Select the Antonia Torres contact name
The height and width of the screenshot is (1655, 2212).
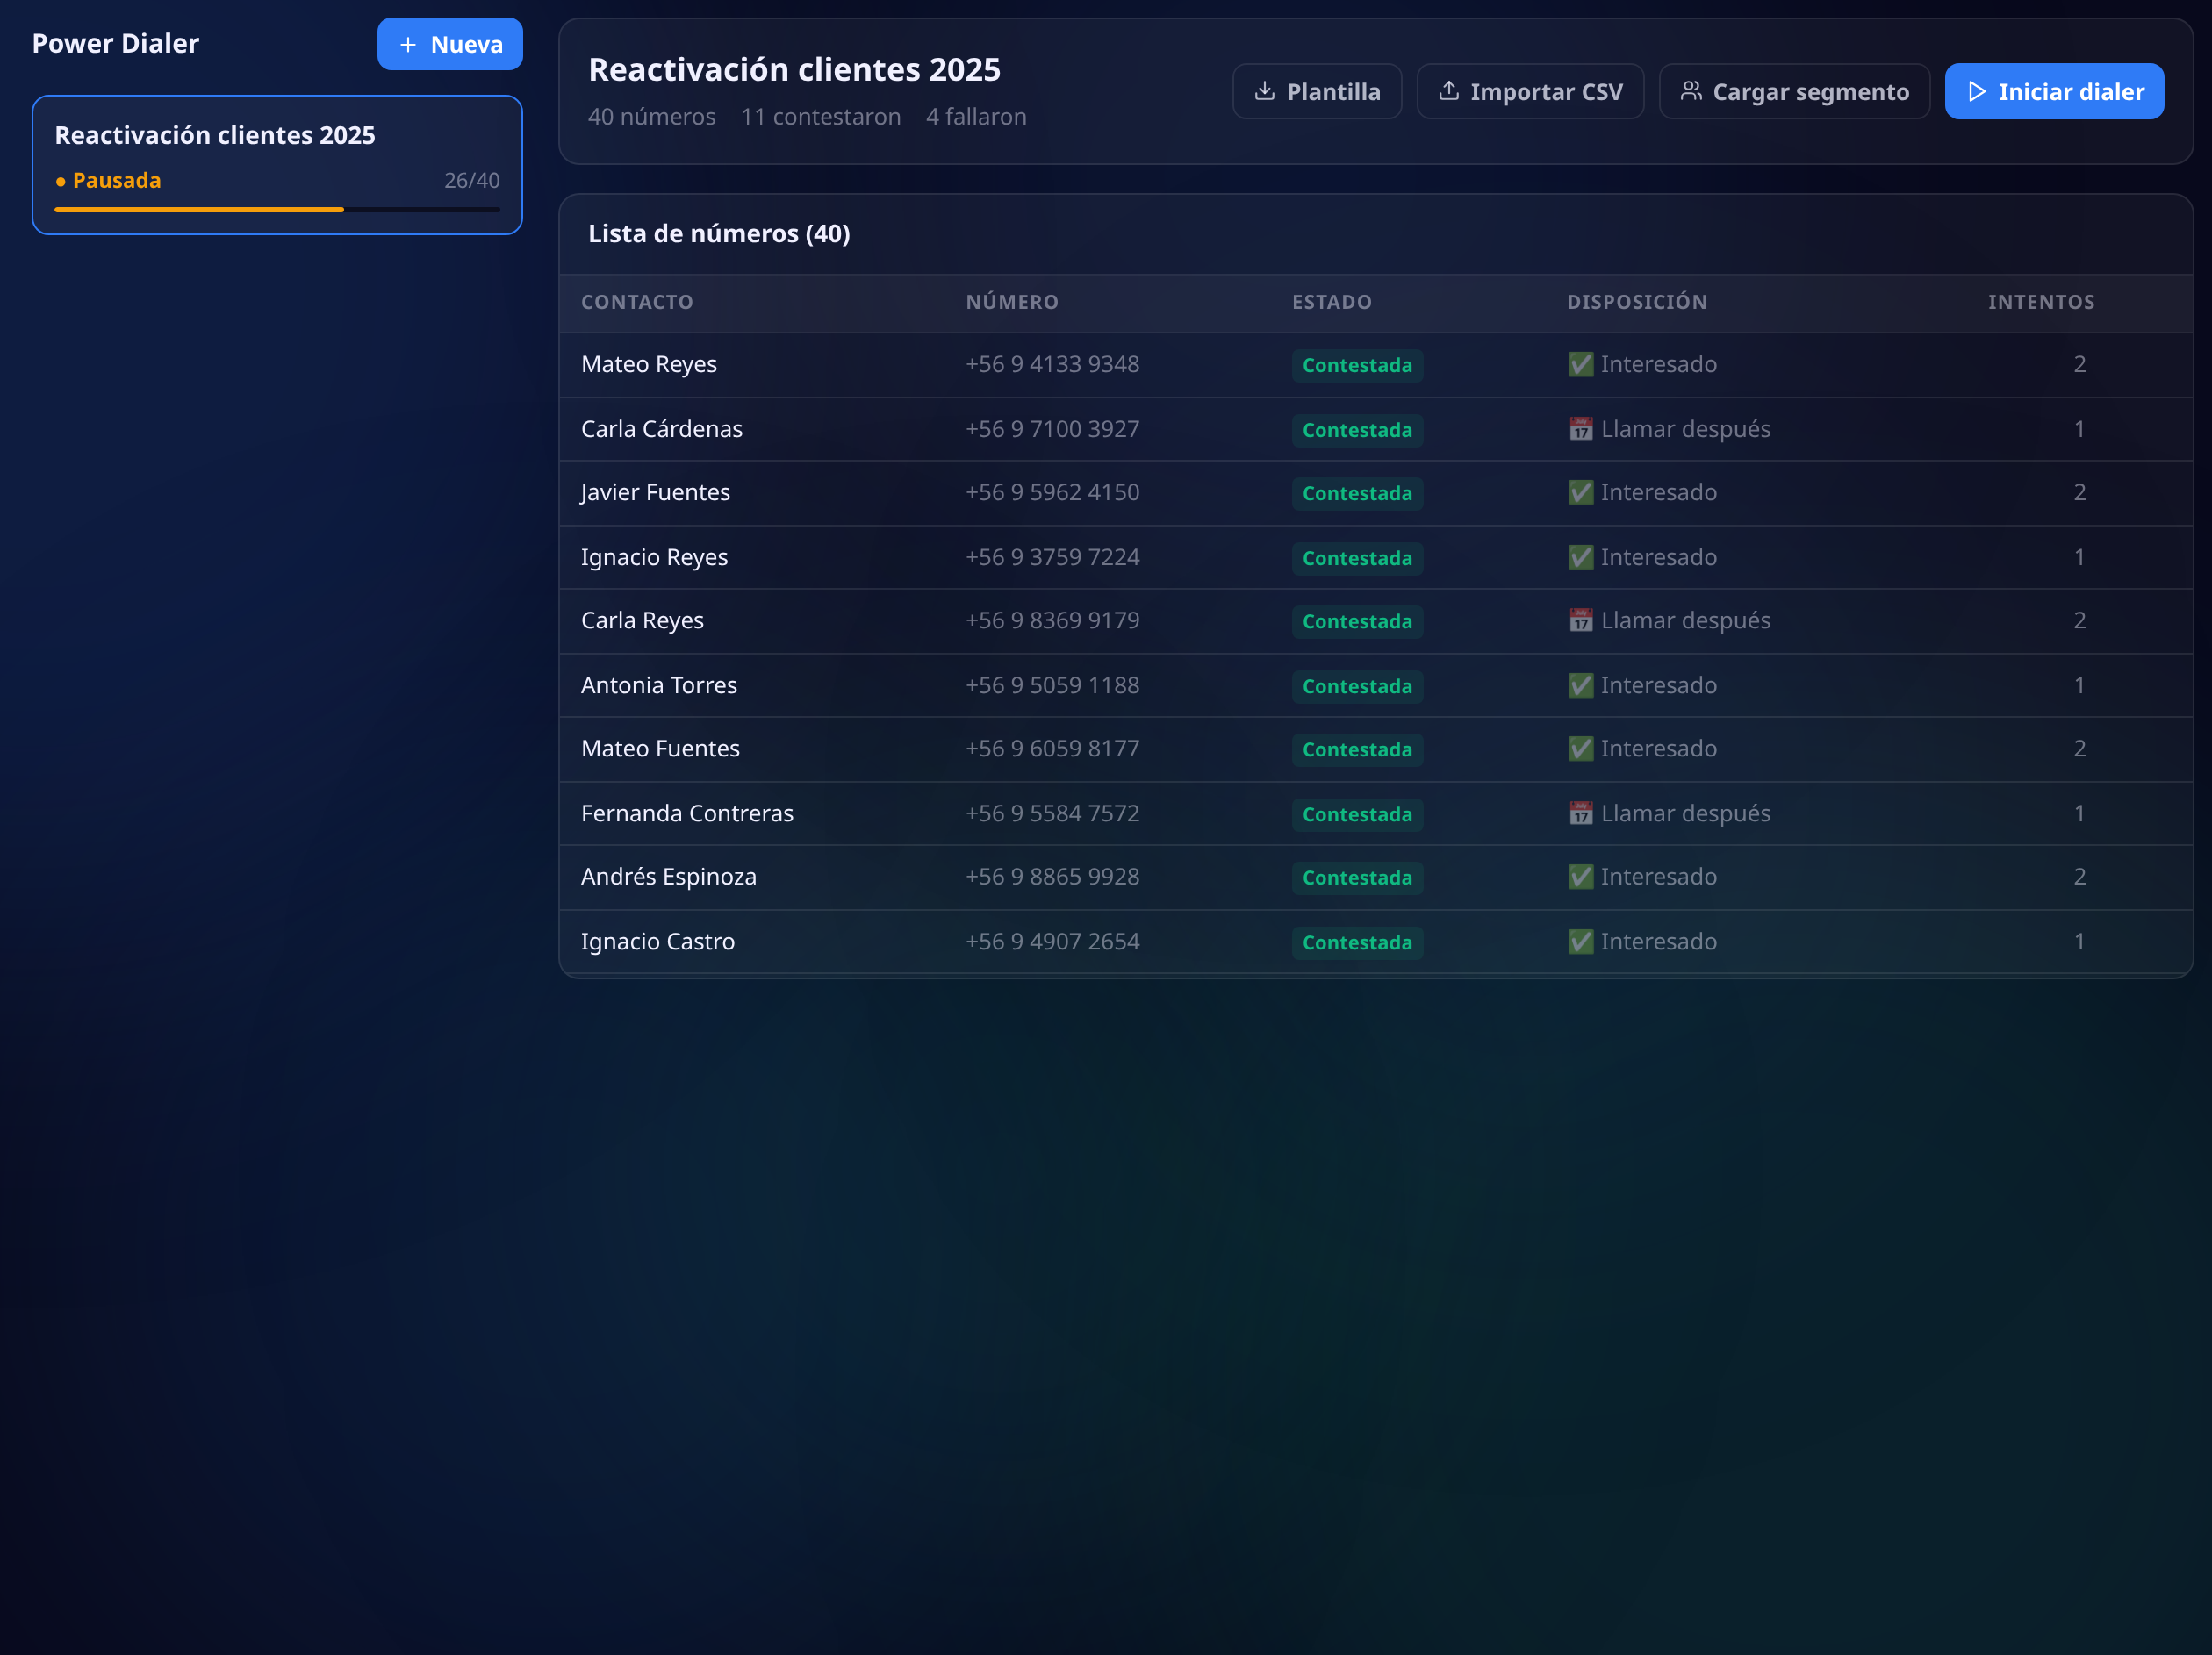[x=659, y=685]
